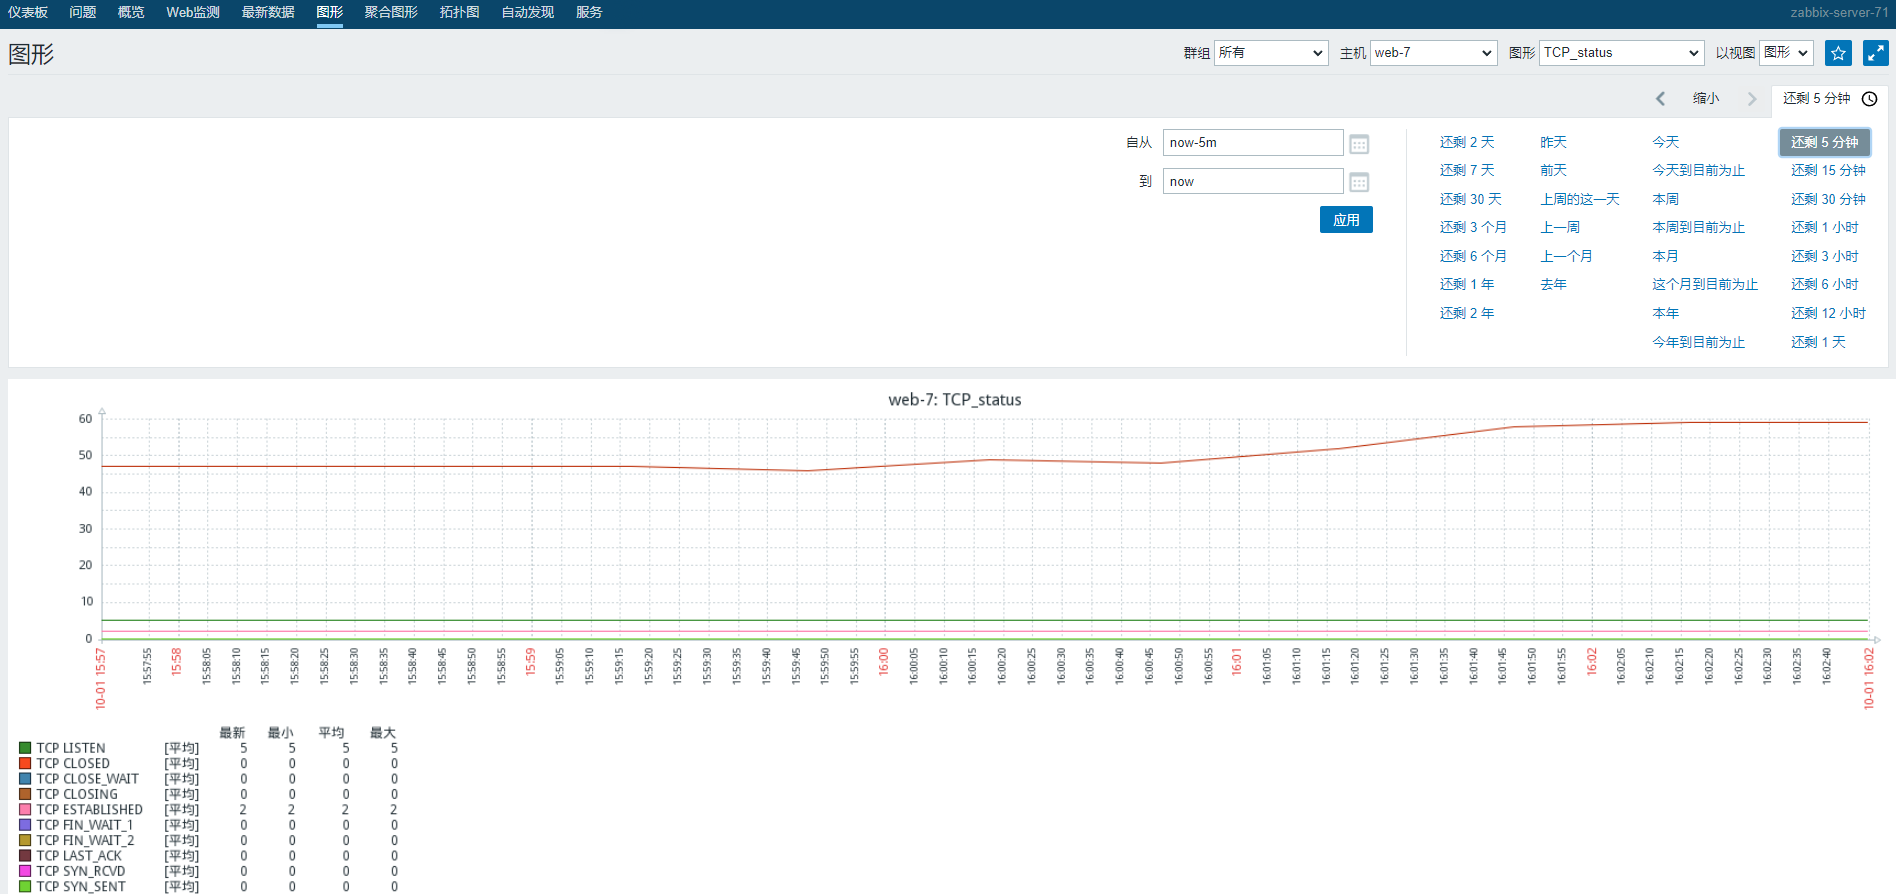
Task: Open calendar picker for the 到 field
Action: pos(1359,182)
